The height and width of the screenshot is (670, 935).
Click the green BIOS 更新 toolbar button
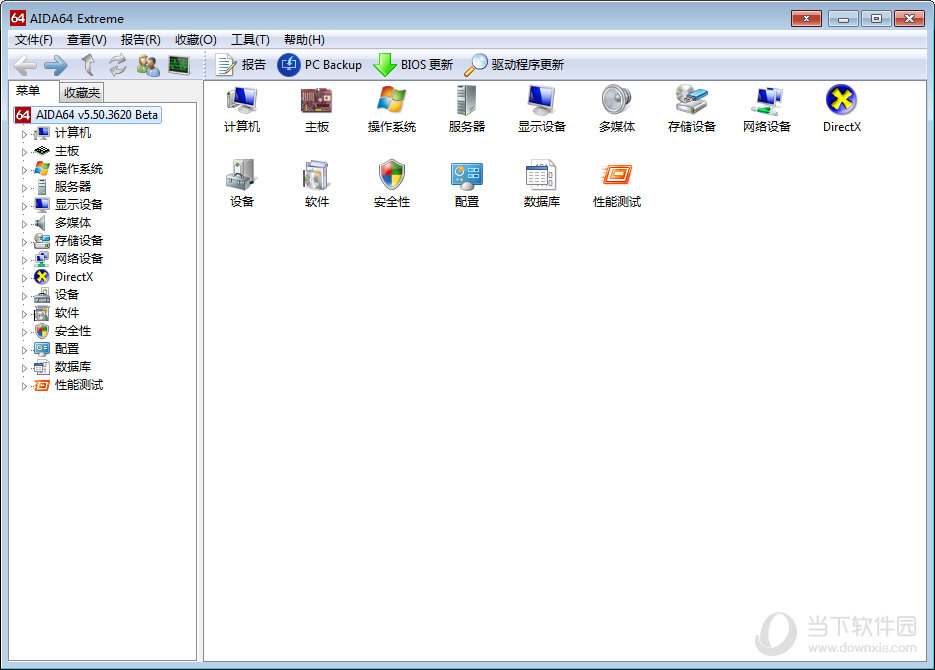point(412,65)
